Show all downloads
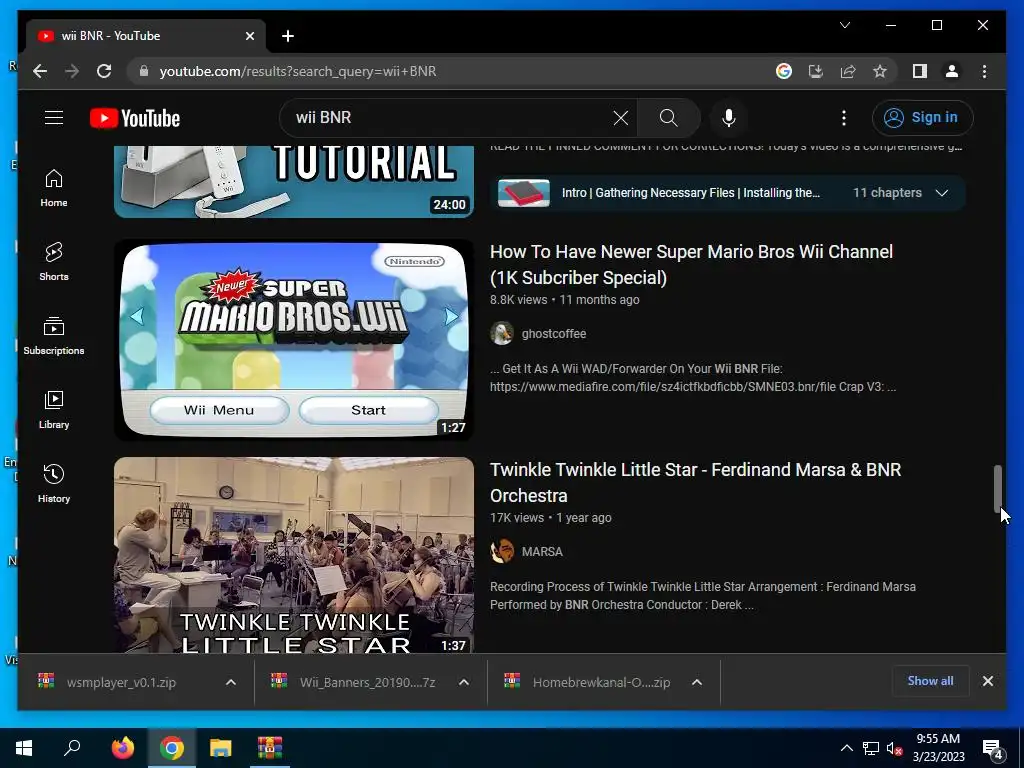This screenshot has height=768, width=1024. tap(930, 680)
